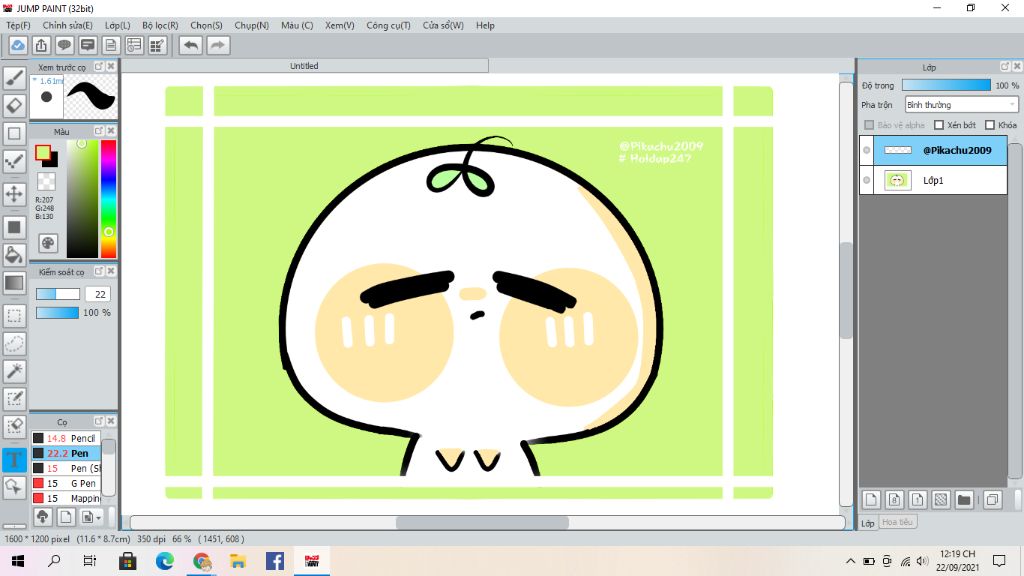Add new 1-bit layer
The height and width of the screenshot is (576, 1024).
point(918,500)
